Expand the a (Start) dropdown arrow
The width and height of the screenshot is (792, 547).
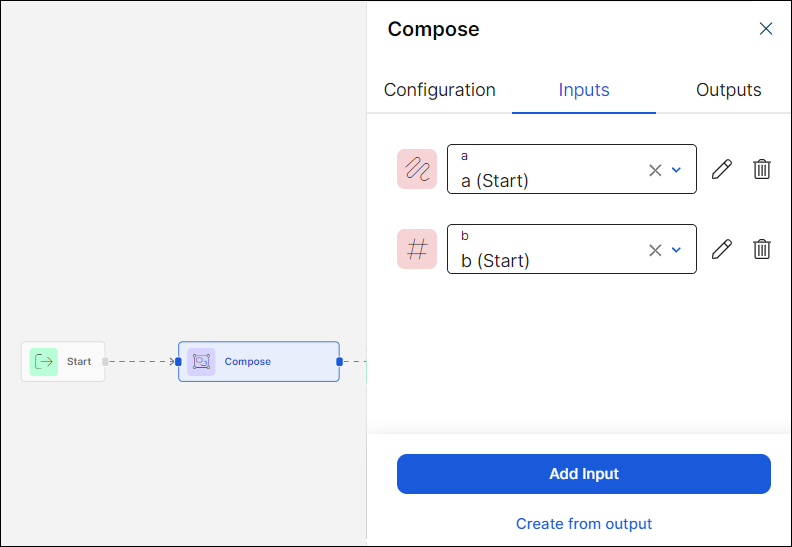pos(677,170)
